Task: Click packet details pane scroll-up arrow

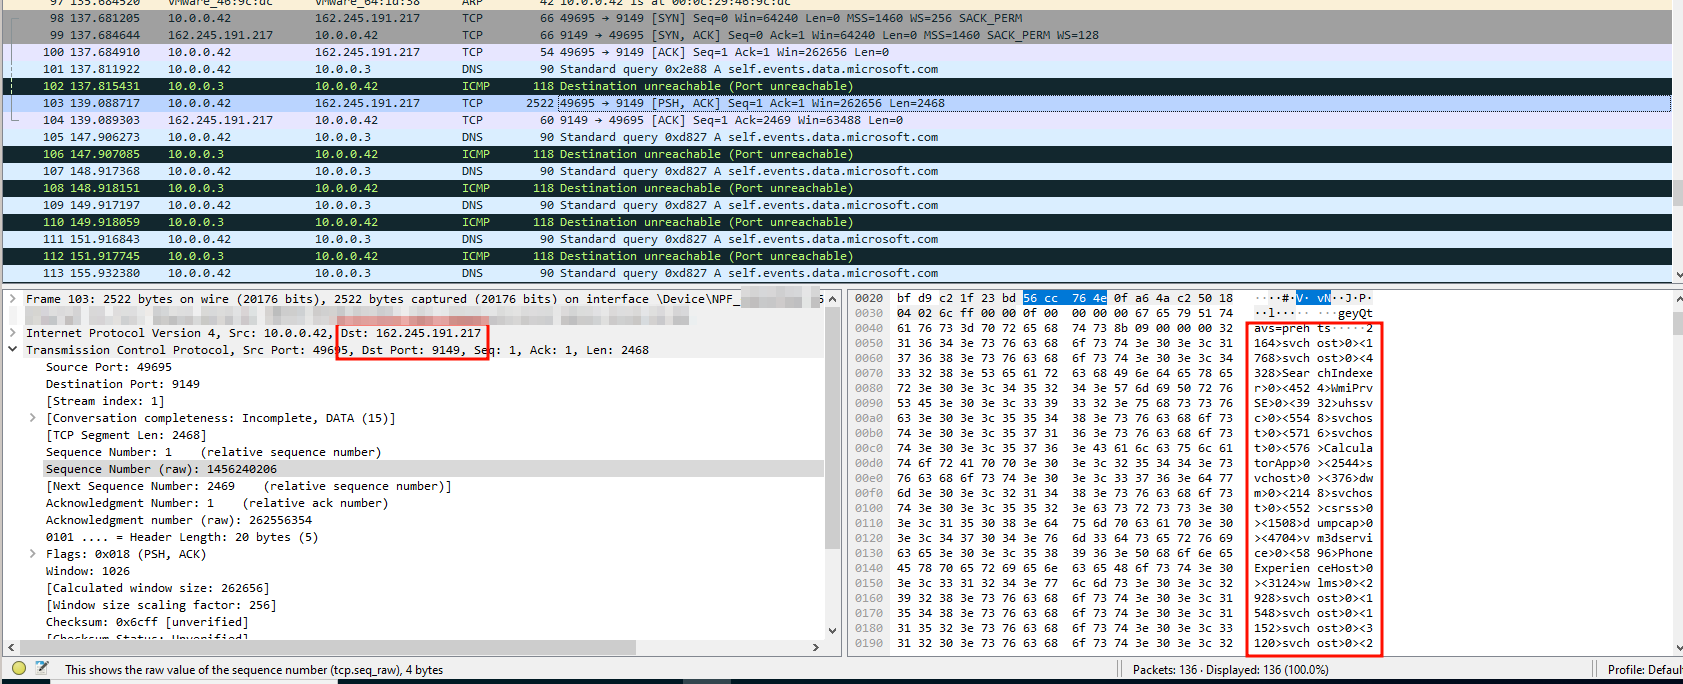Action: pyautogui.click(x=832, y=299)
